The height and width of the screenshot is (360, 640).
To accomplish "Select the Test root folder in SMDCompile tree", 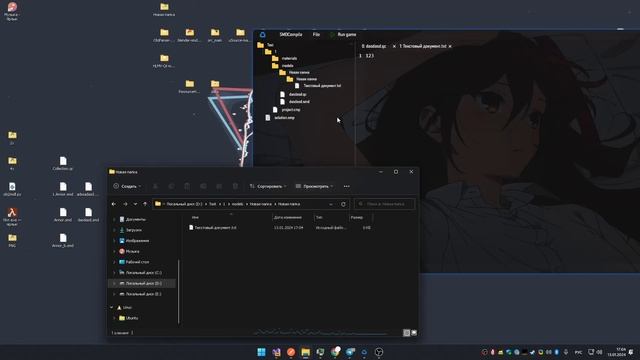I will [x=266, y=45].
